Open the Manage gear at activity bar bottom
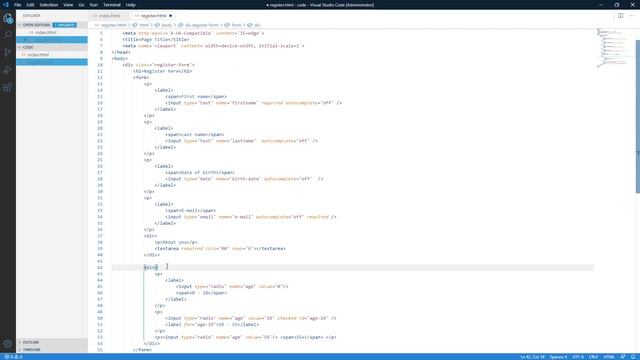Screen dimensions: 640x360 (8, 344)
